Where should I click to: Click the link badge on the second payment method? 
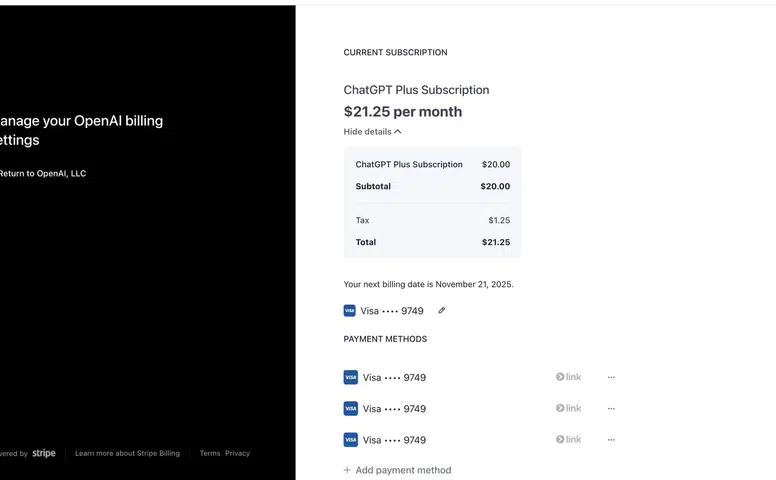[x=568, y=408]
